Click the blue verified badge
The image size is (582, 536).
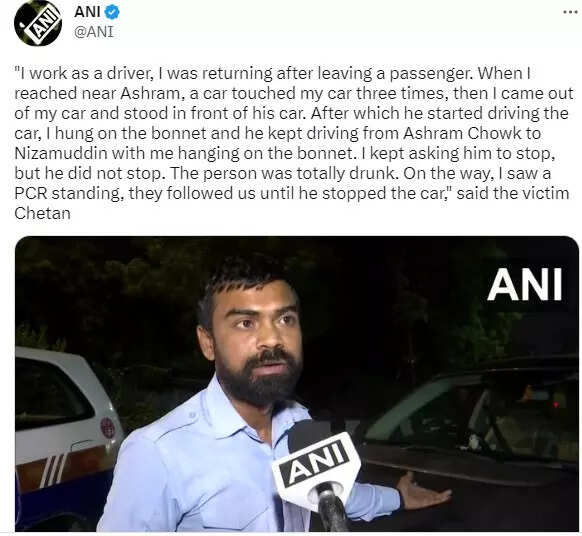pyautogui.click(x=111, y=12)
